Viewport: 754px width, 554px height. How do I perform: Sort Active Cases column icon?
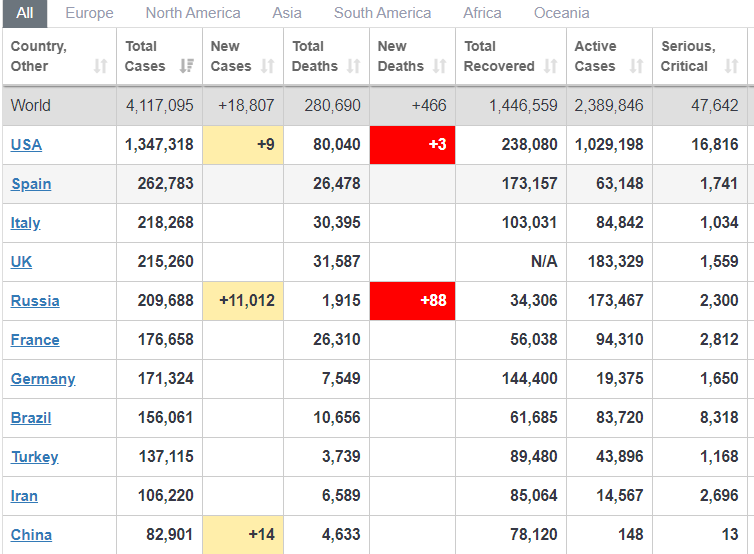pyautogui.click(x=636, y=66)
